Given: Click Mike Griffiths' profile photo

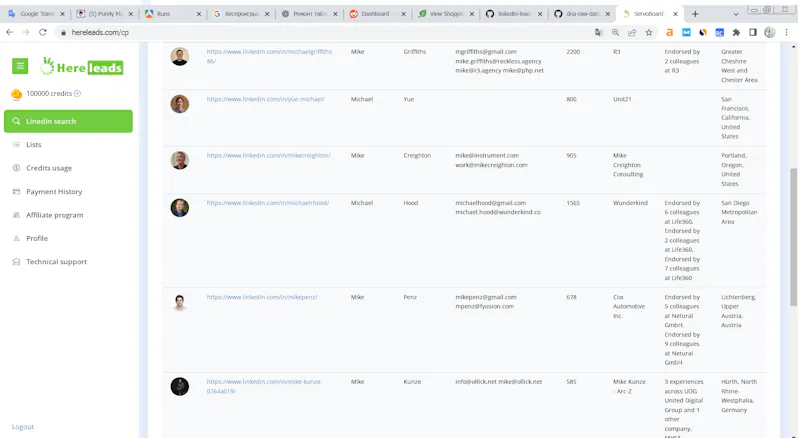Looking at the screenshot, I should click(x=180, y=56).
